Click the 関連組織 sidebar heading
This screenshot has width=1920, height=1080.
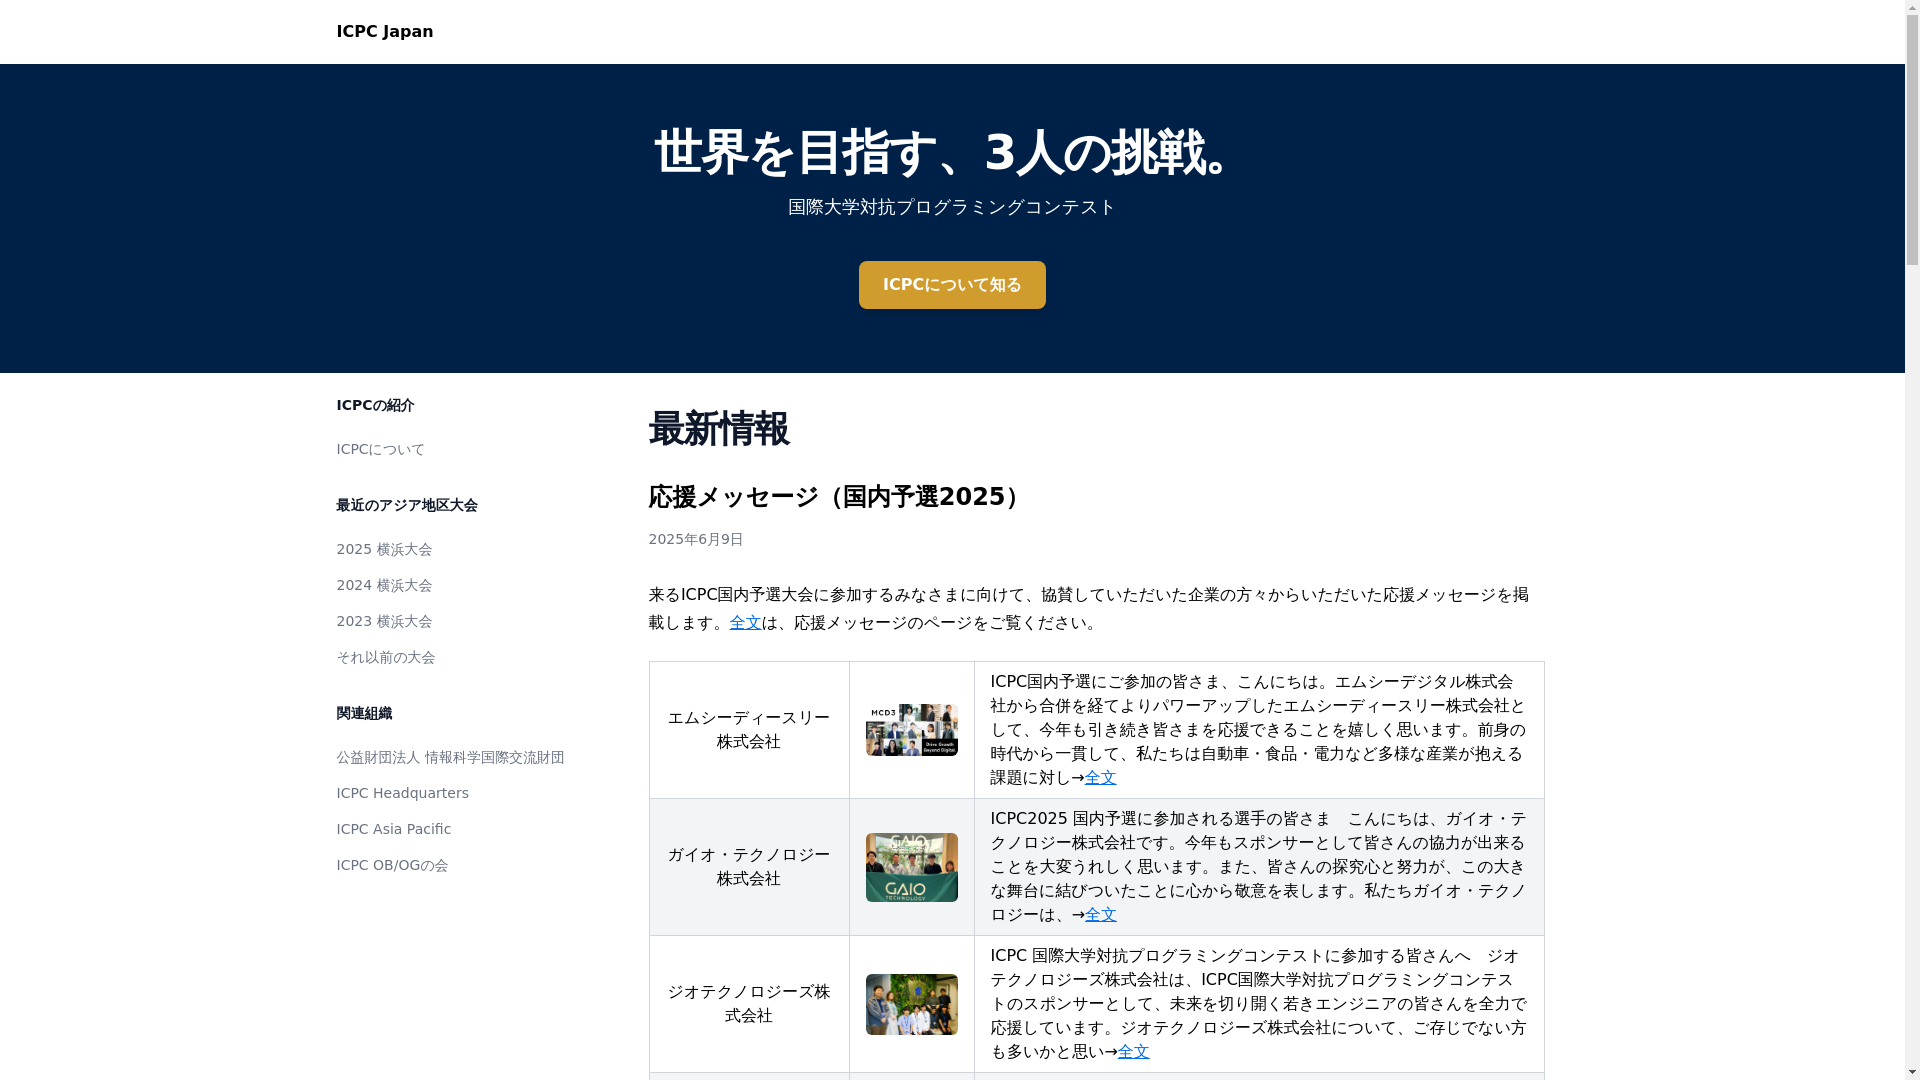[364, 713]
